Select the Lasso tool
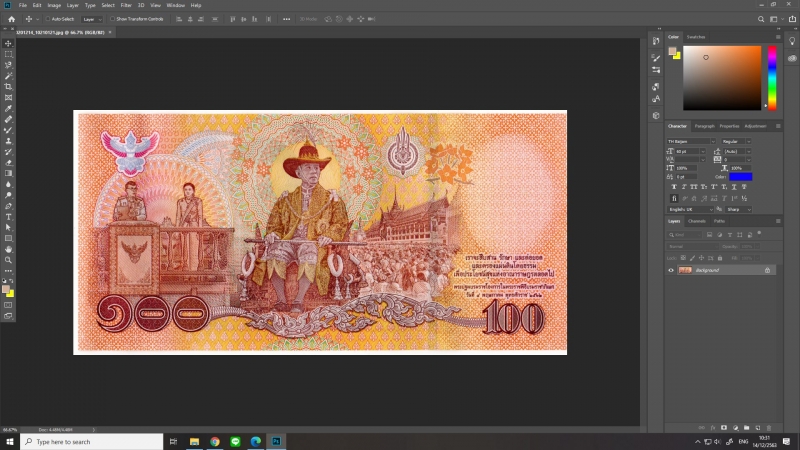 click(x=8, y=65)
